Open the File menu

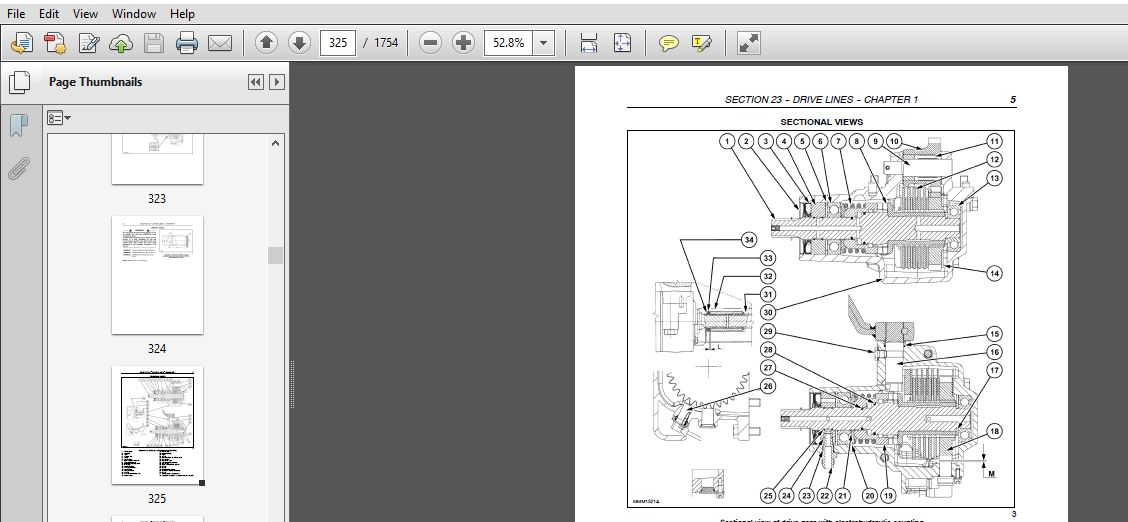pyautogui.click(x=16, y=14)
